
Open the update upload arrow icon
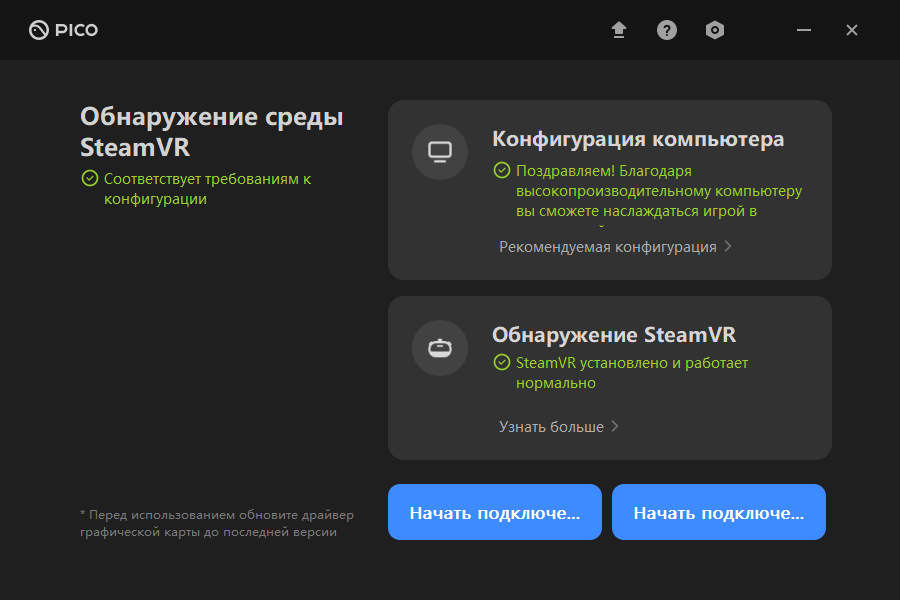(x=619, y=30)
